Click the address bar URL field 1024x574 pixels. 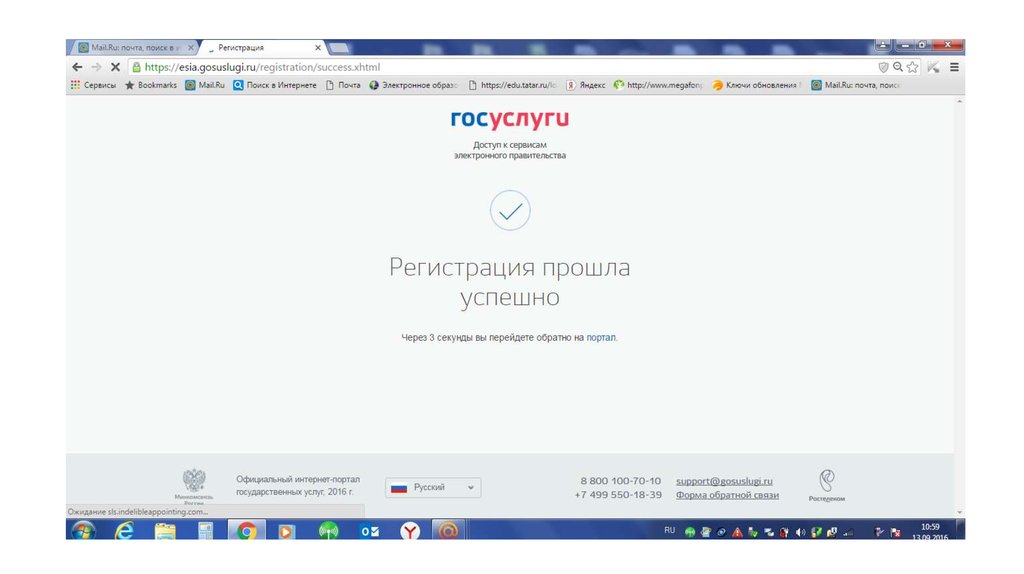point(500,67)
